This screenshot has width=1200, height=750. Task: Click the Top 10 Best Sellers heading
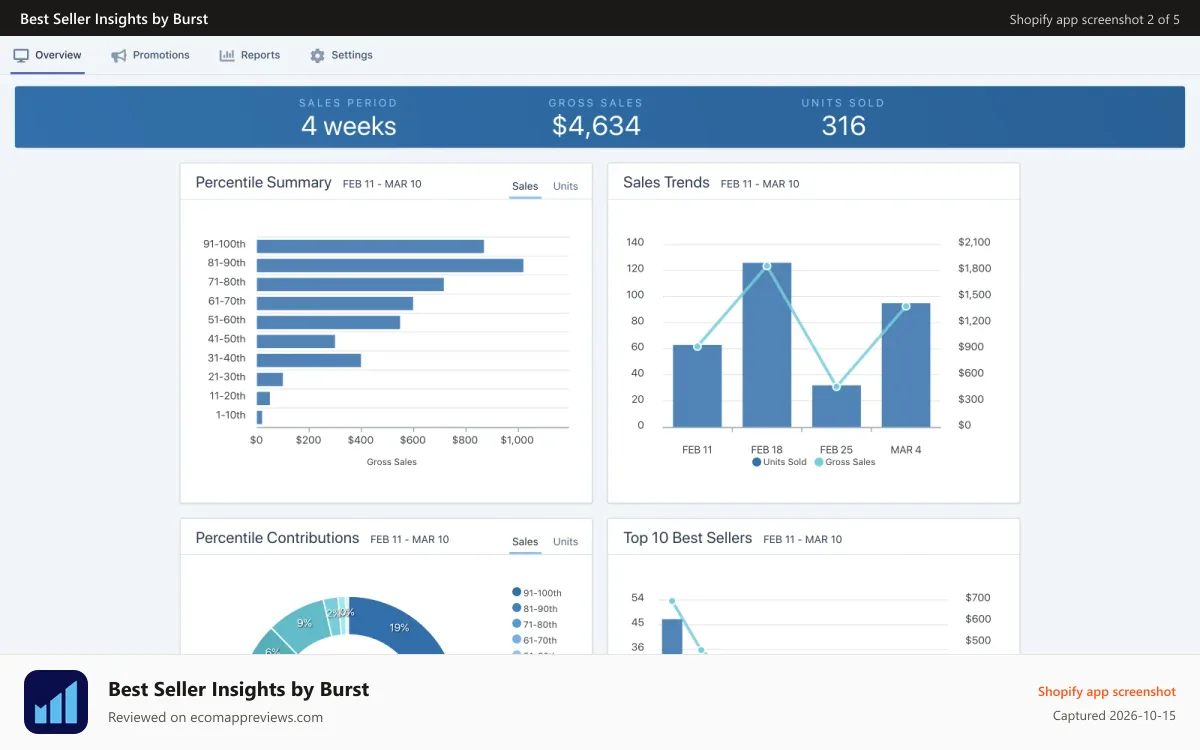coord(687,538)
